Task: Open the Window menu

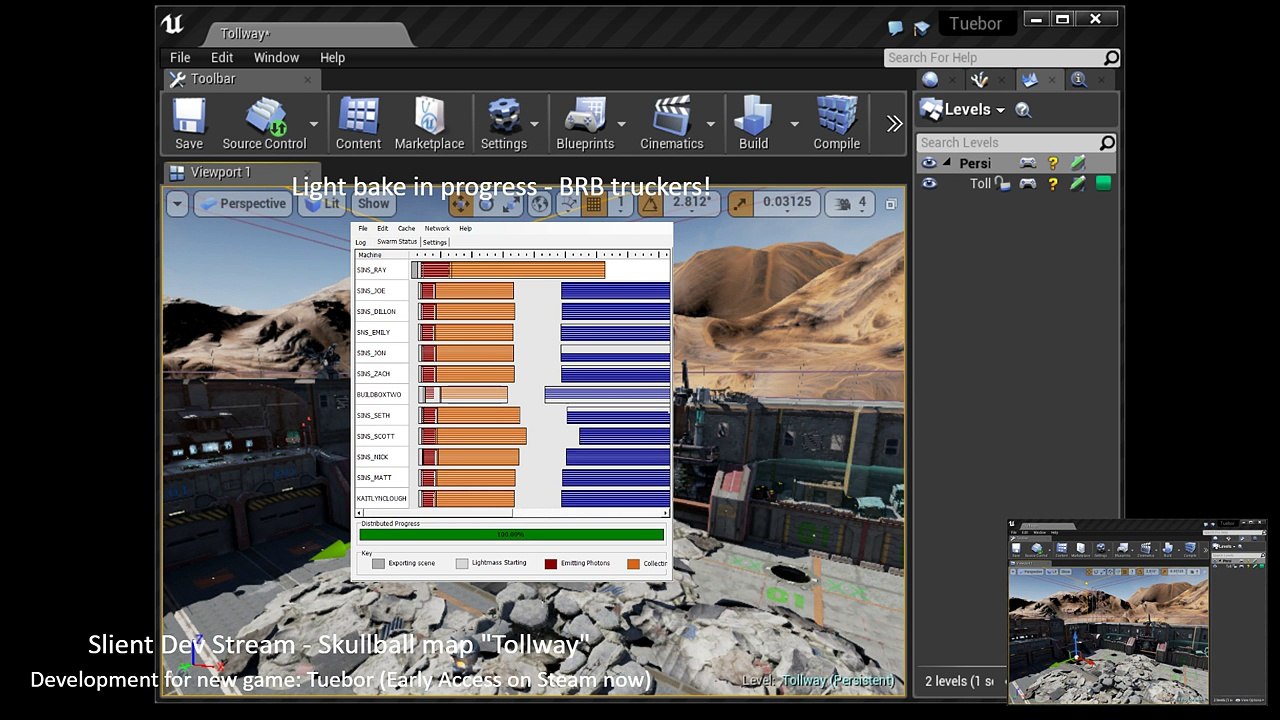Action: click(276, 58)
